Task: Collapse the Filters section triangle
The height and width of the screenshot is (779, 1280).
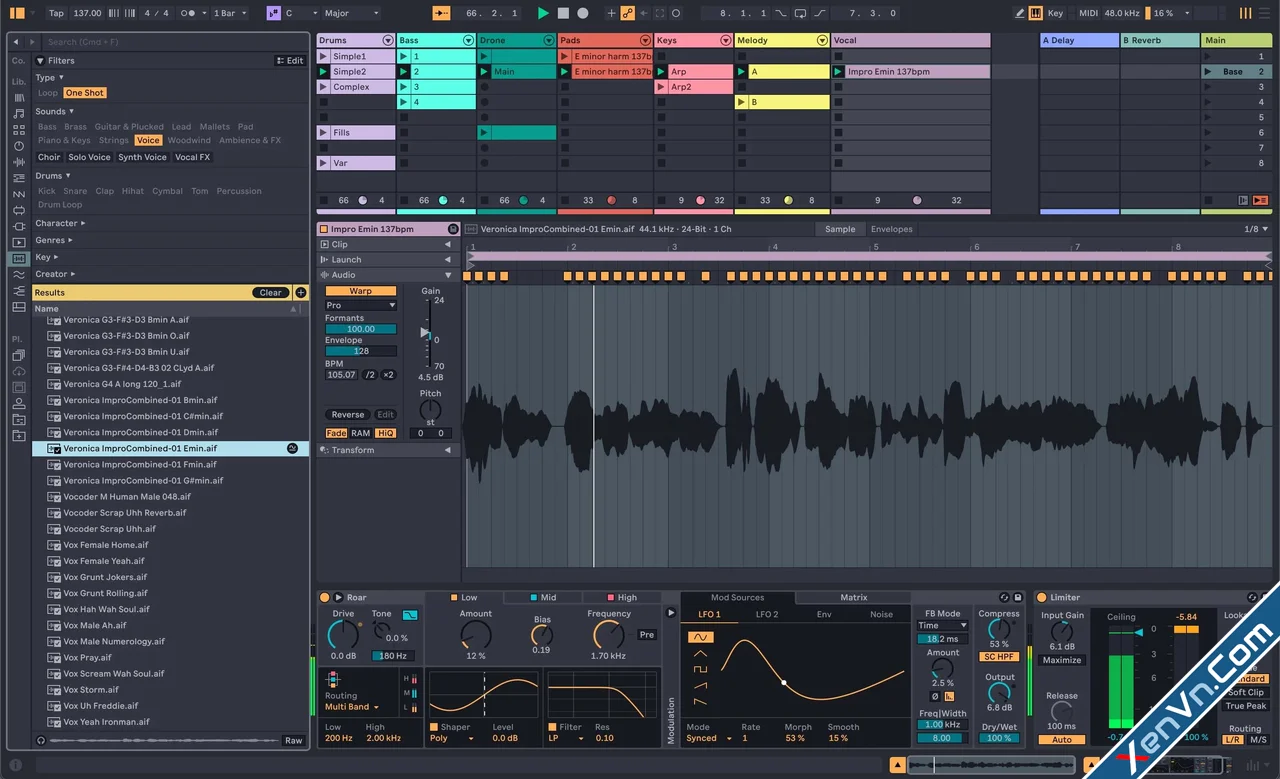Action: coord(40,60)
